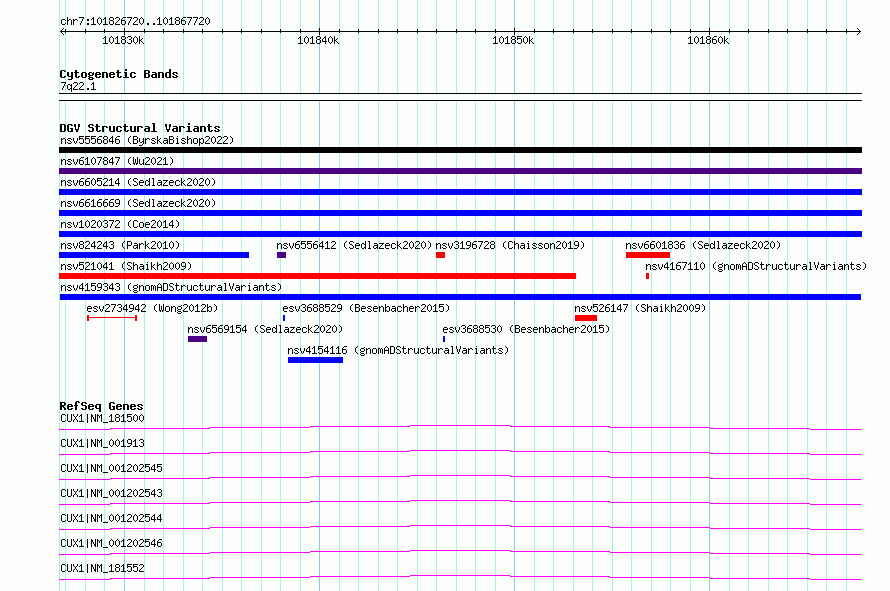This screenshot has height=591, width=890.
Task: Click the nsv1020372 Coe2014 blue bar
Action: tap(460, 234)
